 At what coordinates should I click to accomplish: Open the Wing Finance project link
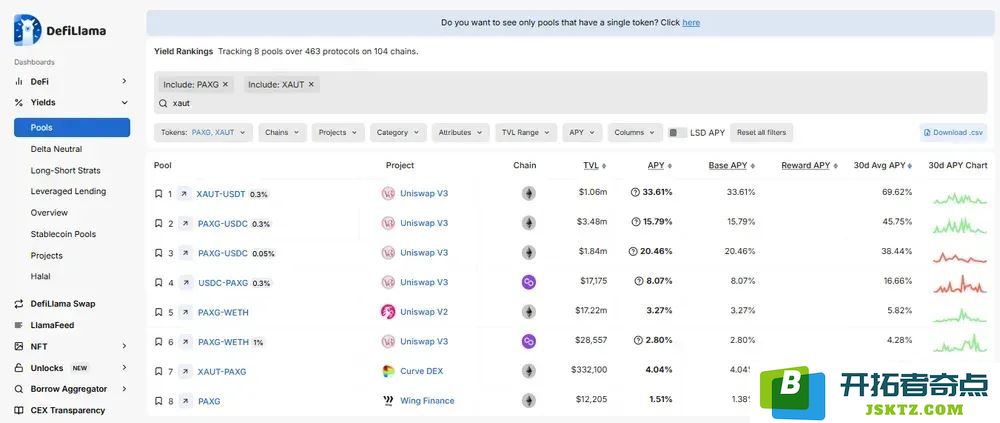pos(427,401)
